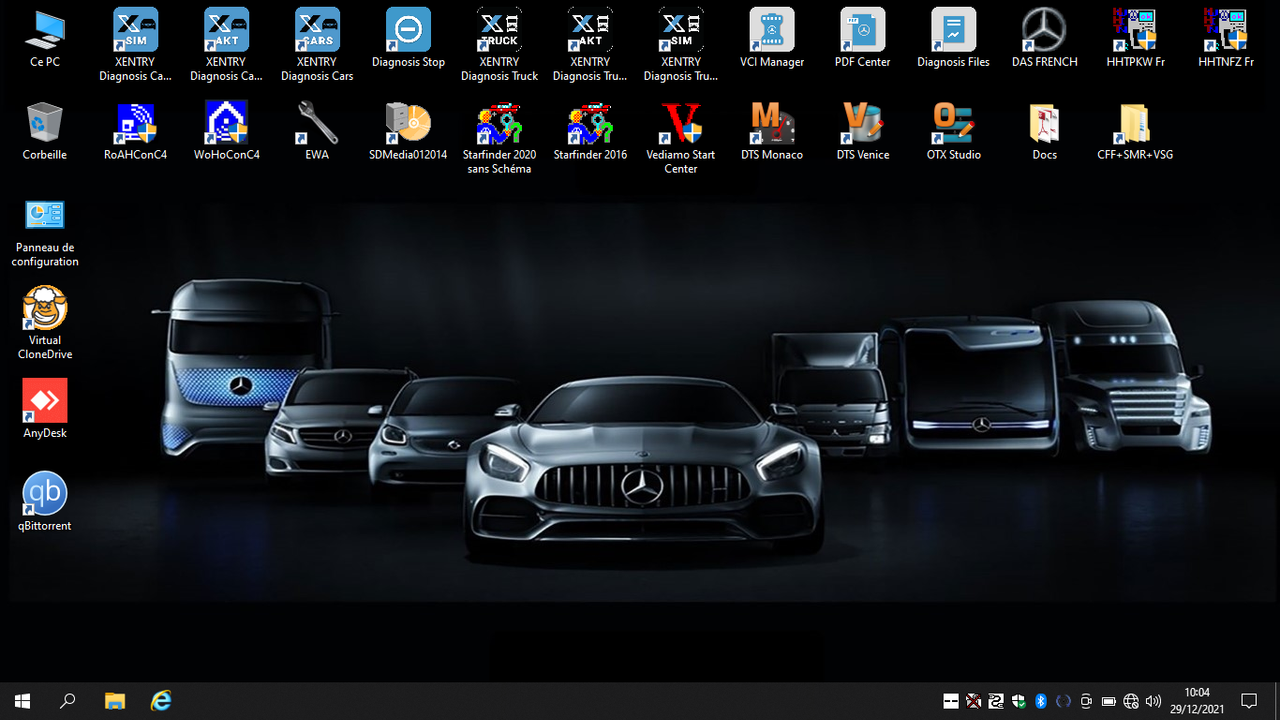Open XENTRY Diagnosis Truck shortcut
Screen dimensions: 1280x720
[499, 45]
